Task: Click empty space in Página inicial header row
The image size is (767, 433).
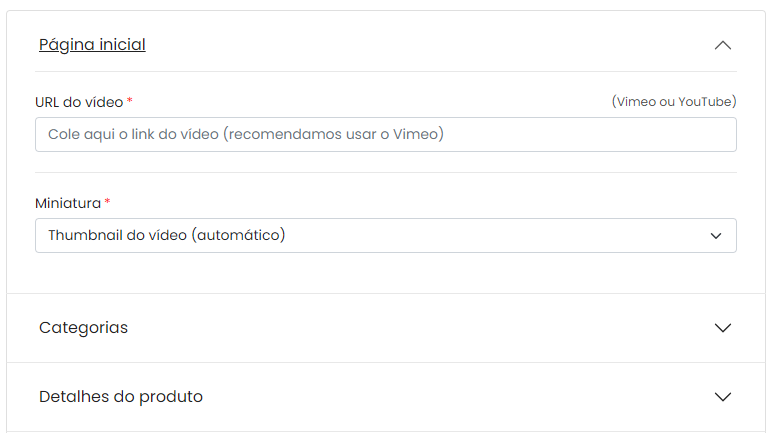Action: [430, 45]
